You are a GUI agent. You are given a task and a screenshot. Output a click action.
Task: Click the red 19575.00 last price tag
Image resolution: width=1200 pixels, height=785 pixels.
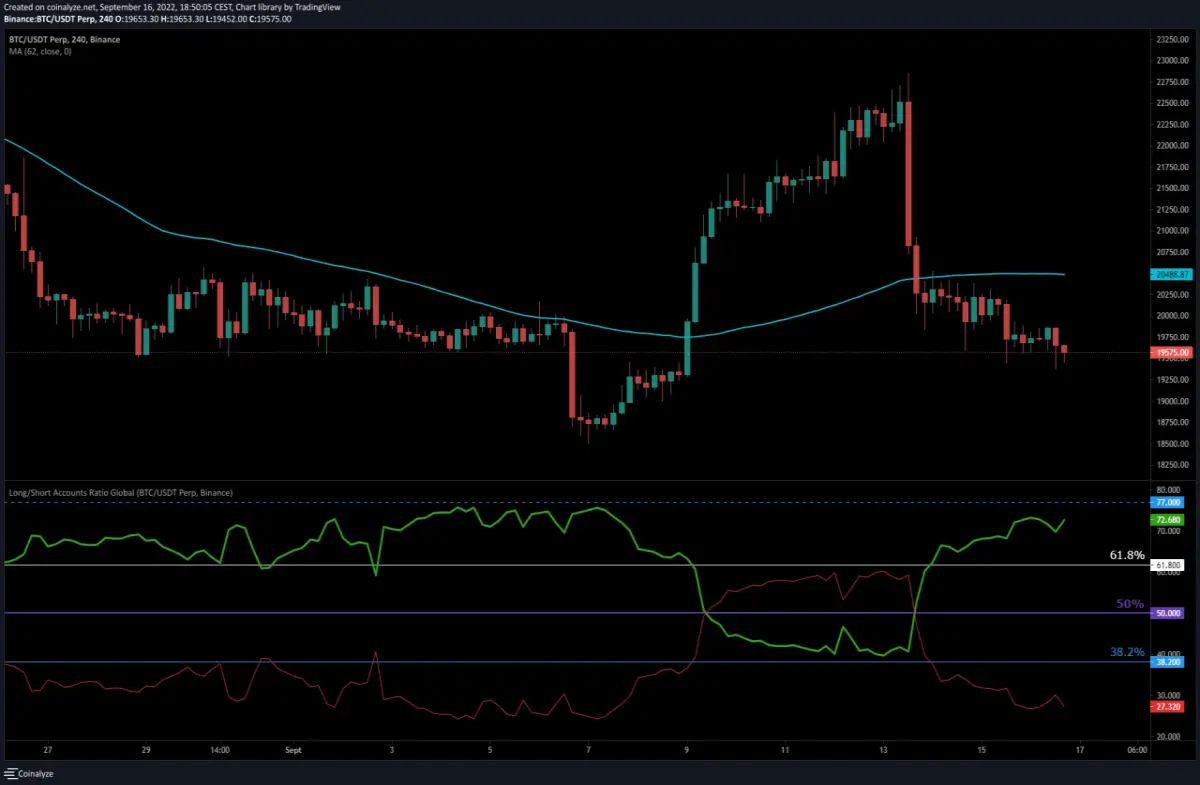(1169, 352)
